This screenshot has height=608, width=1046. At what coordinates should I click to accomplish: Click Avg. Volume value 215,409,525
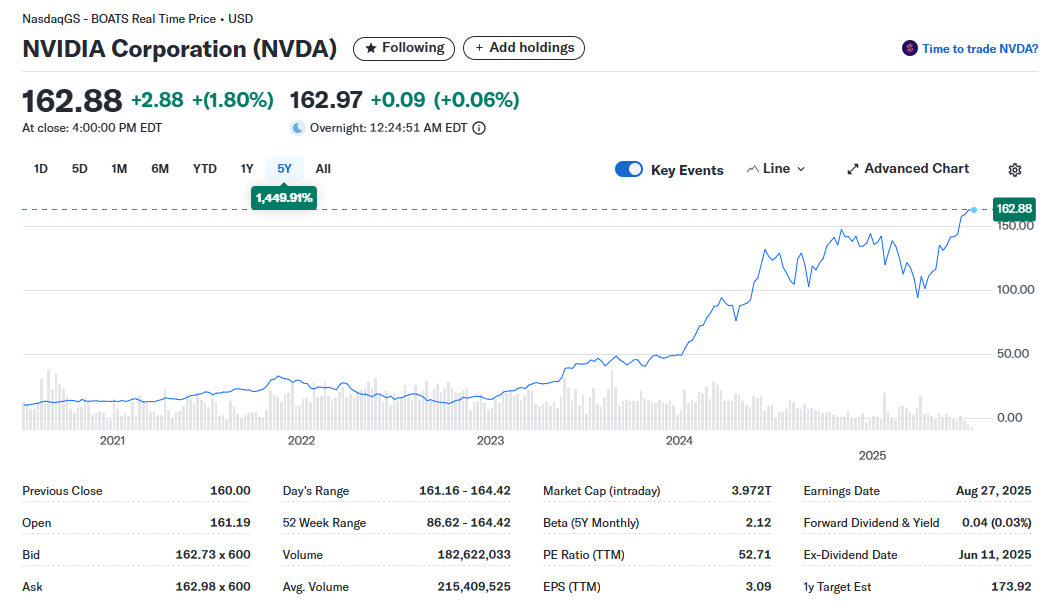coord(474,587)
